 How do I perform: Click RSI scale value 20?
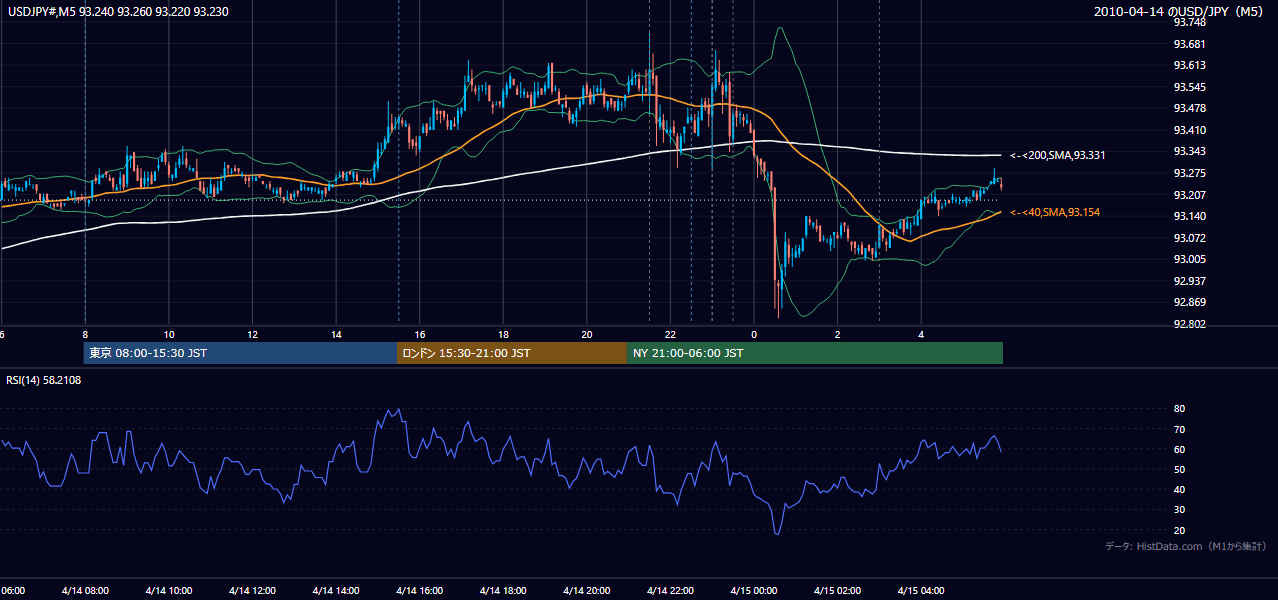point(1179,530)
